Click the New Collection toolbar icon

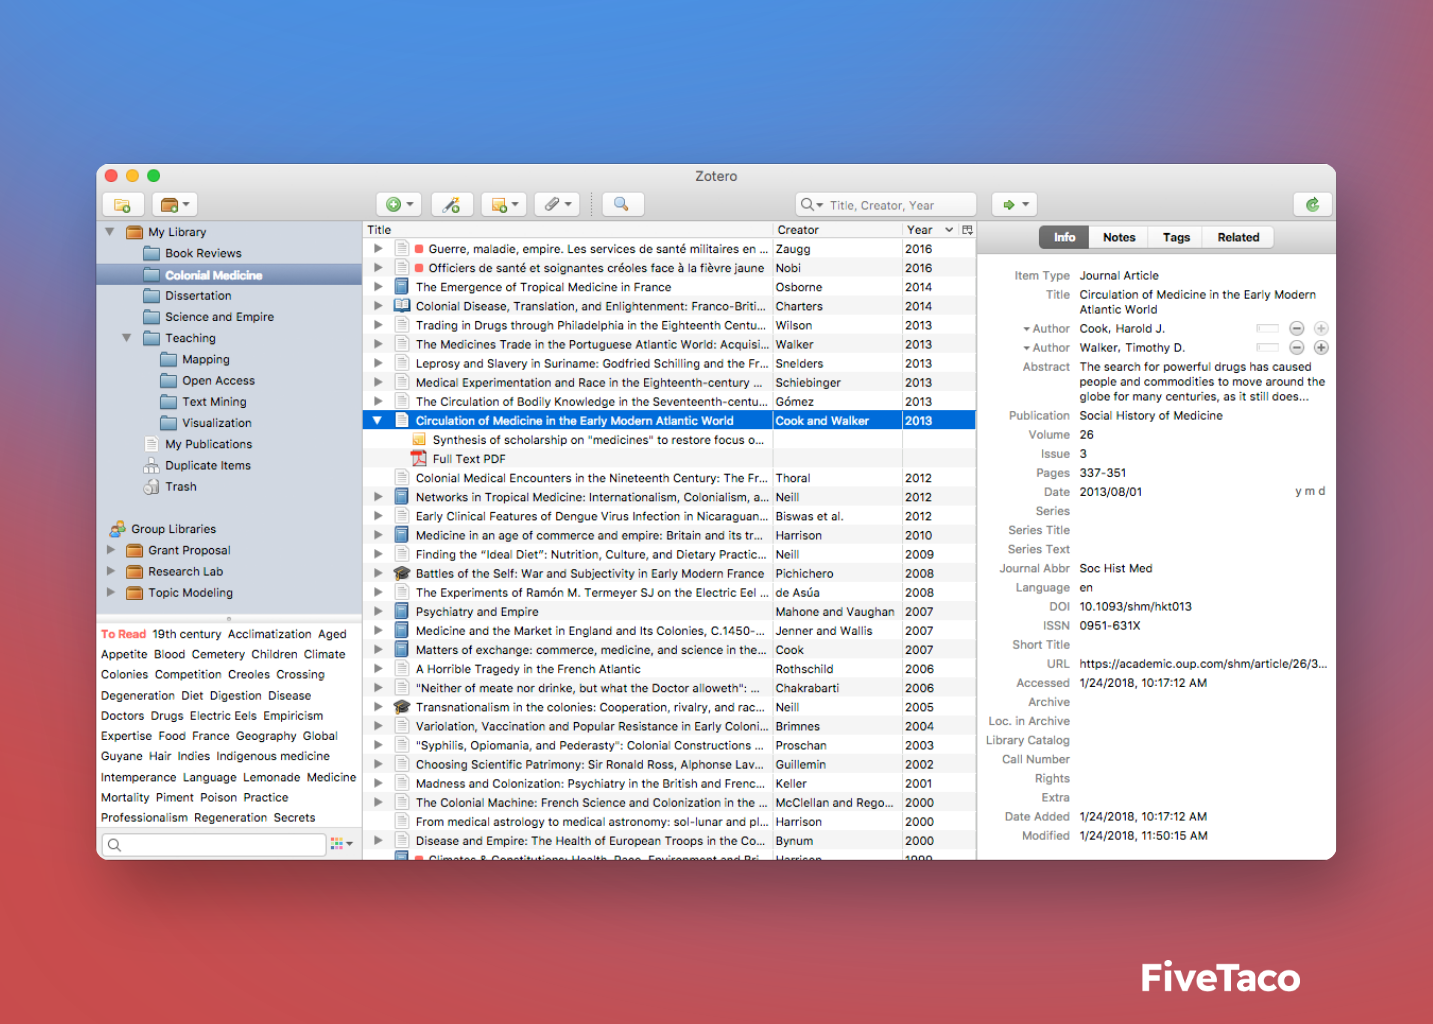[123, 205]
